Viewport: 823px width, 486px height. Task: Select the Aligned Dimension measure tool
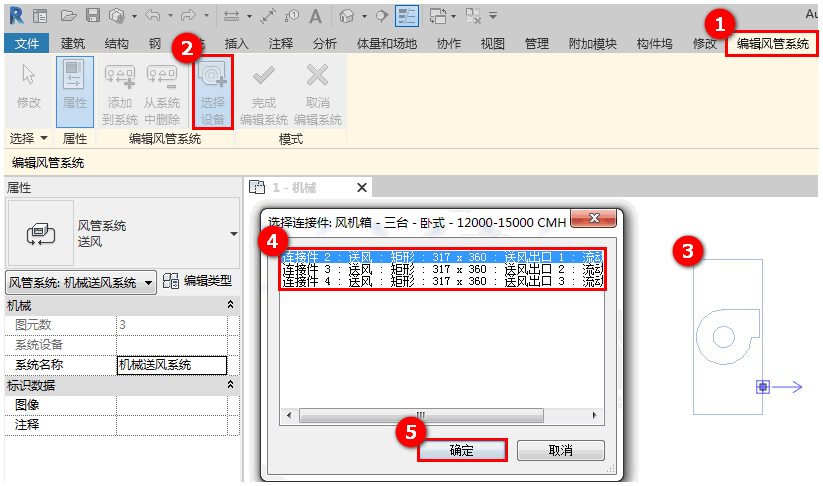pyautogui.click(x=231, y=16)
